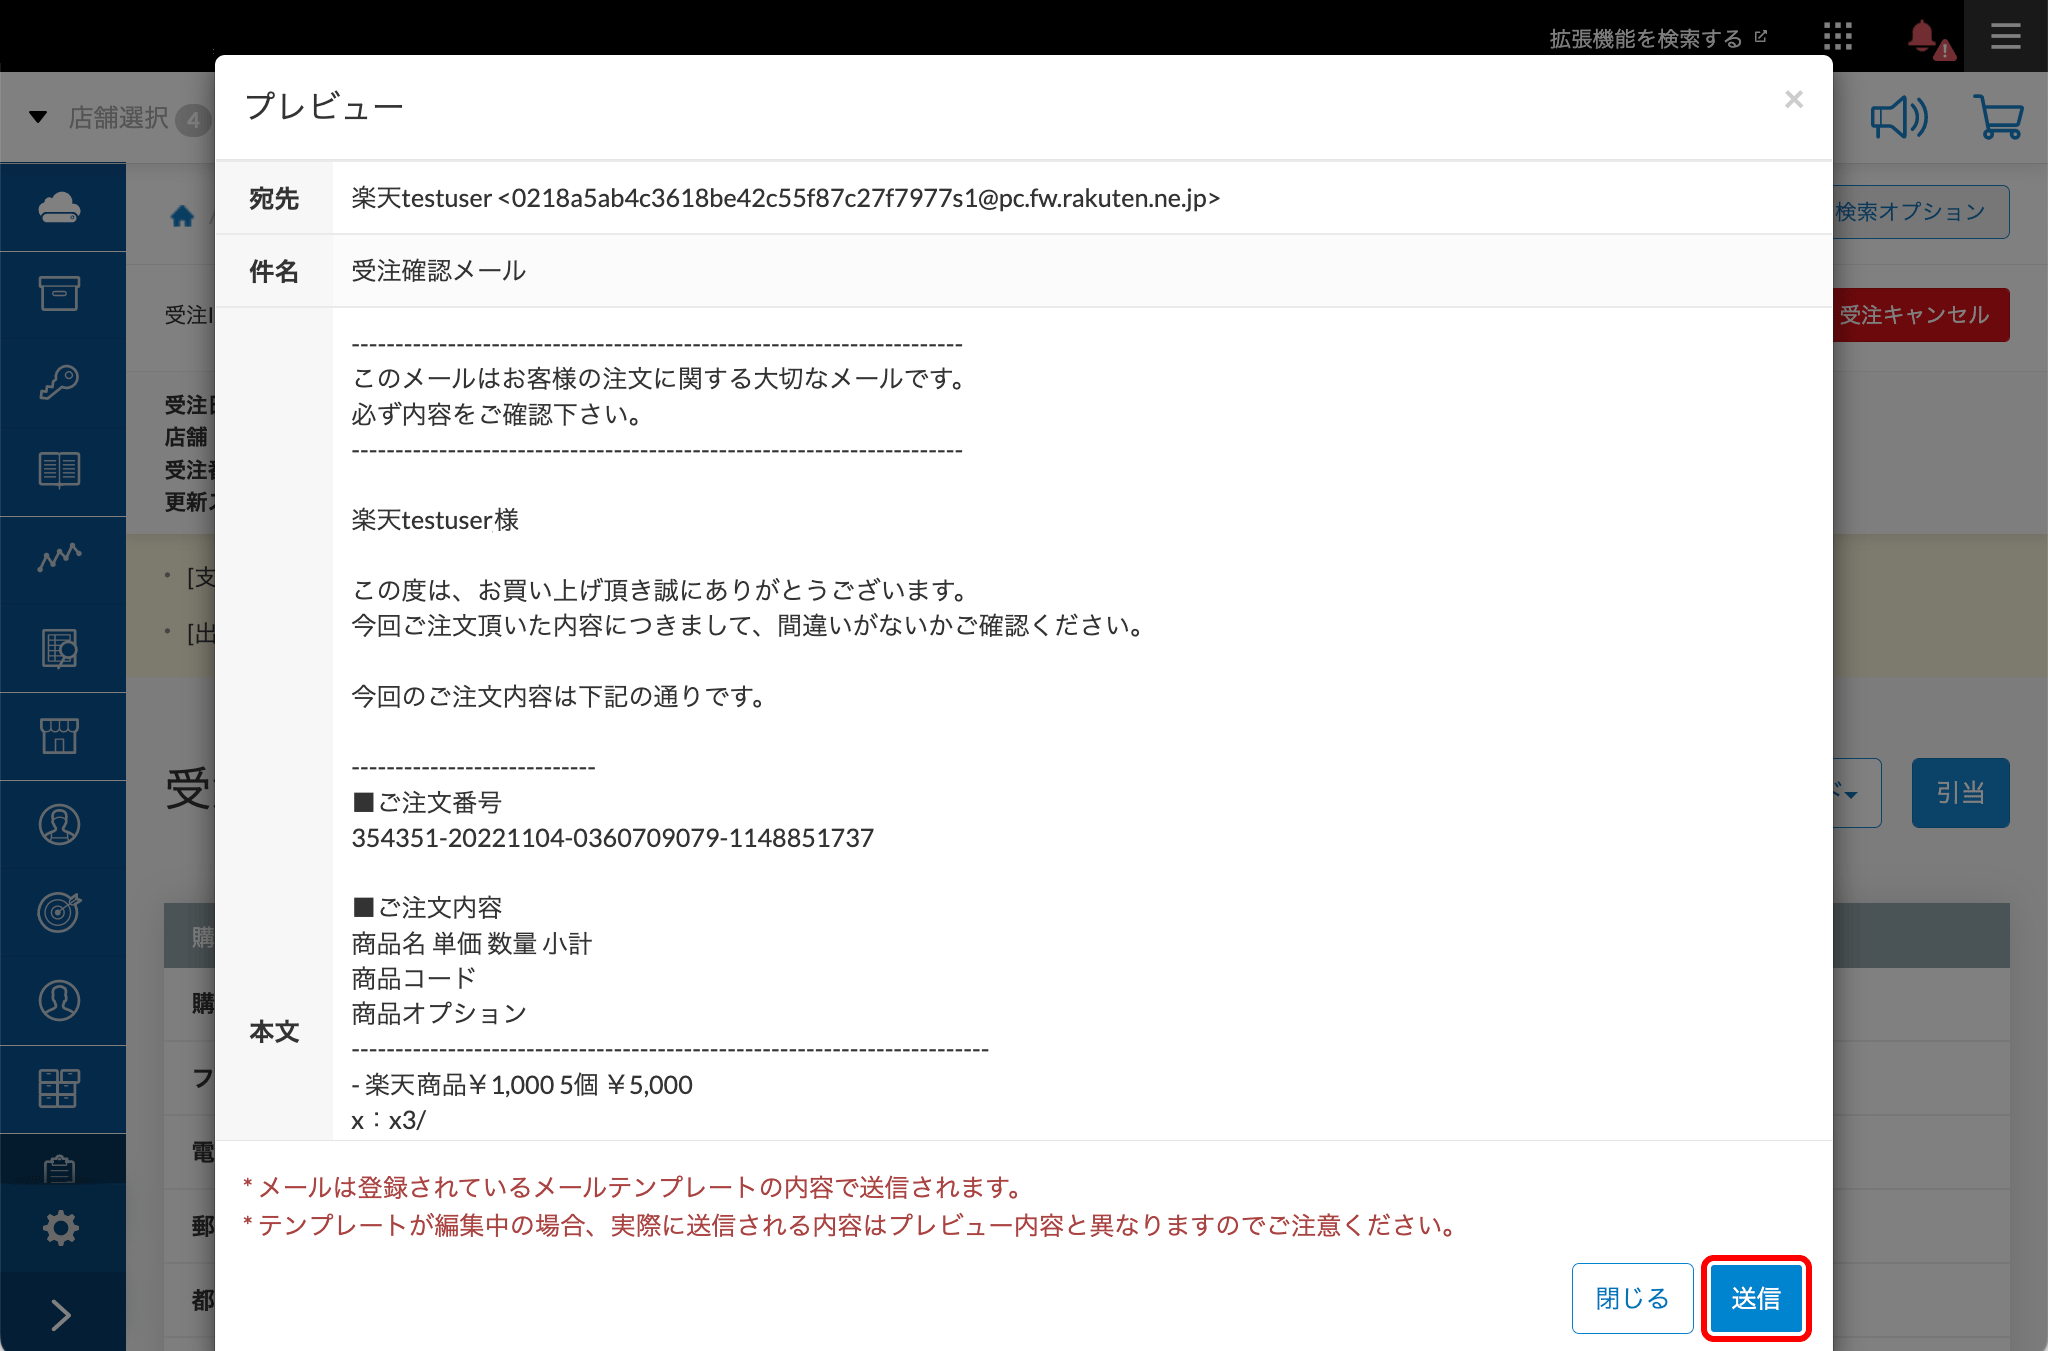Open the hamburger menu at top right
The height and width of the screenshot is (1351, 2048).
click(x=2005, y=37)
